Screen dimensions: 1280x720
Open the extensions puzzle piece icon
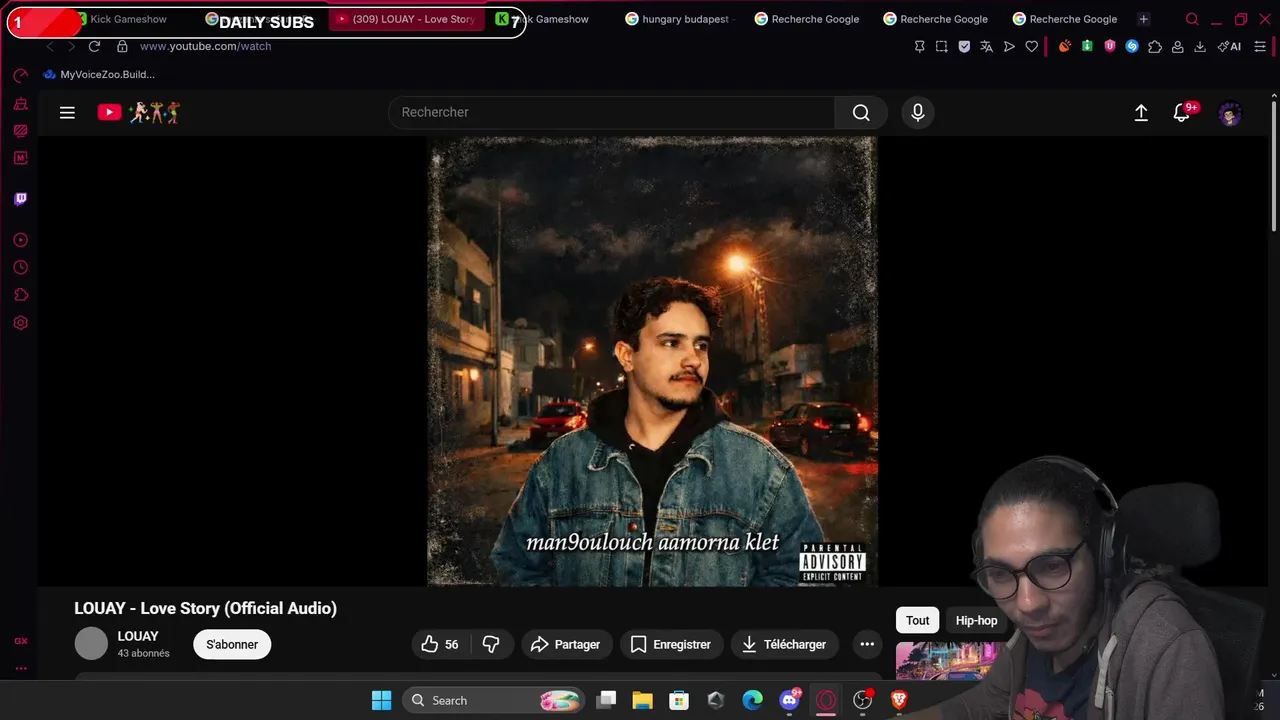(x=1155, y=46)
